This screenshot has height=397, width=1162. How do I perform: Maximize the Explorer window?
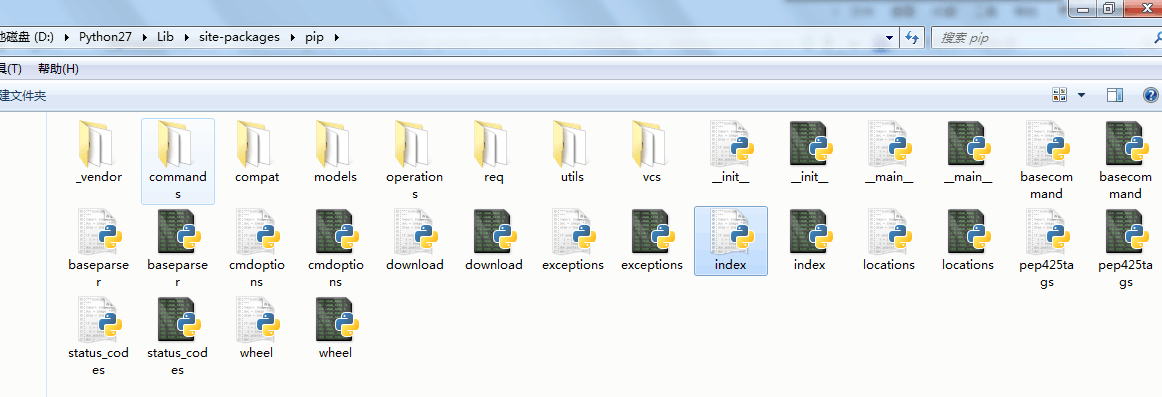pyautogui.click(x=1109, y=9)
